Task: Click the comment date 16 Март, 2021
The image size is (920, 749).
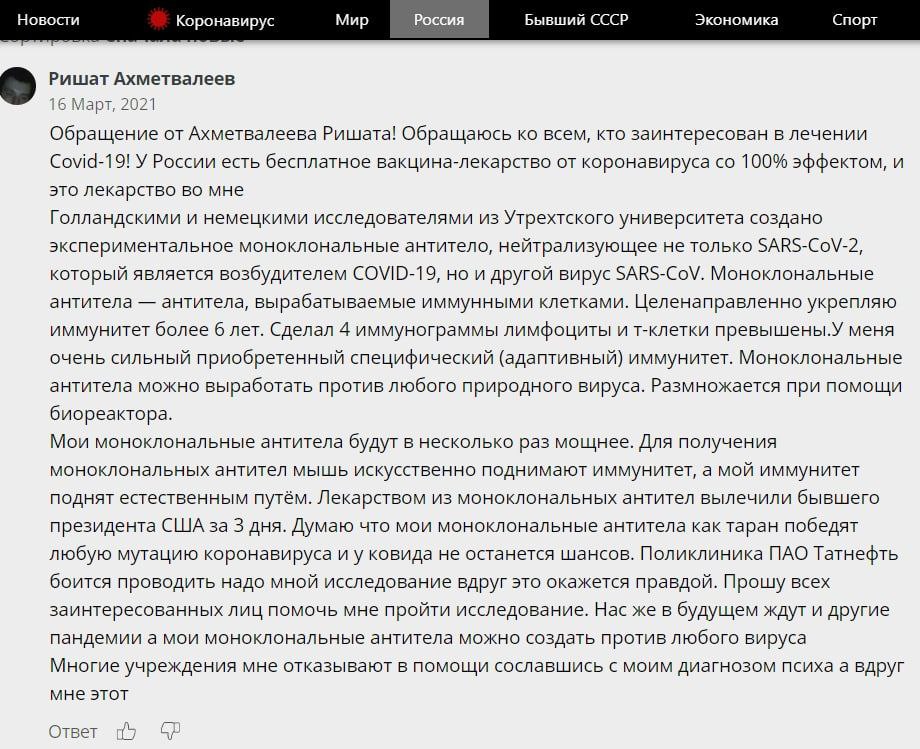Action: coord(103,104)
